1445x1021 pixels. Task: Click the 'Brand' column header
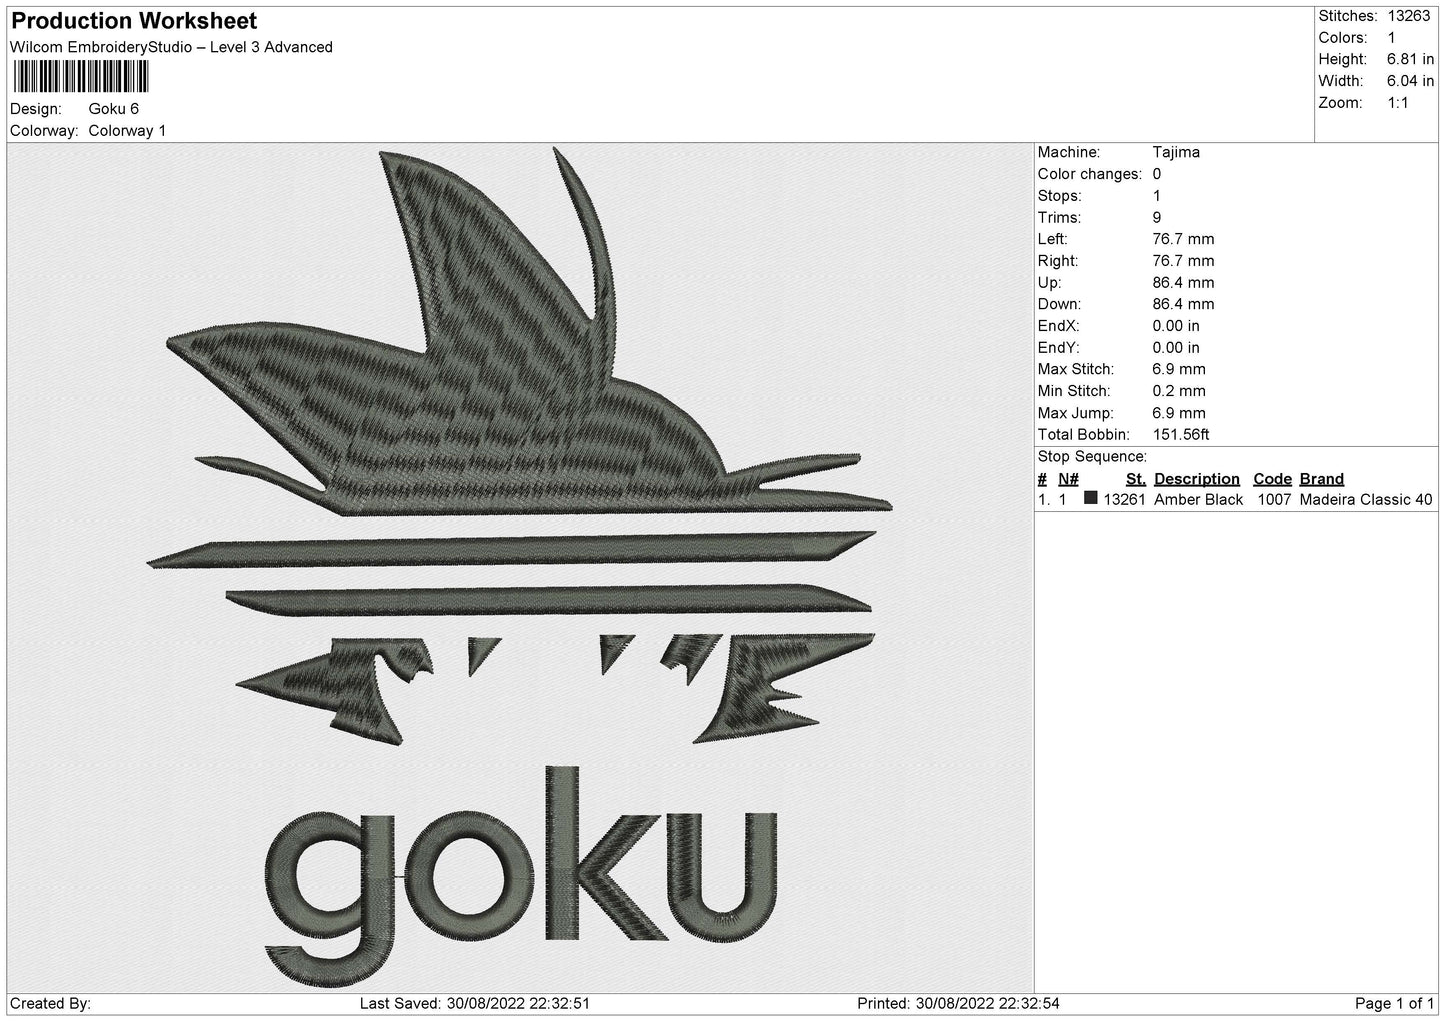click(1321, 479)
